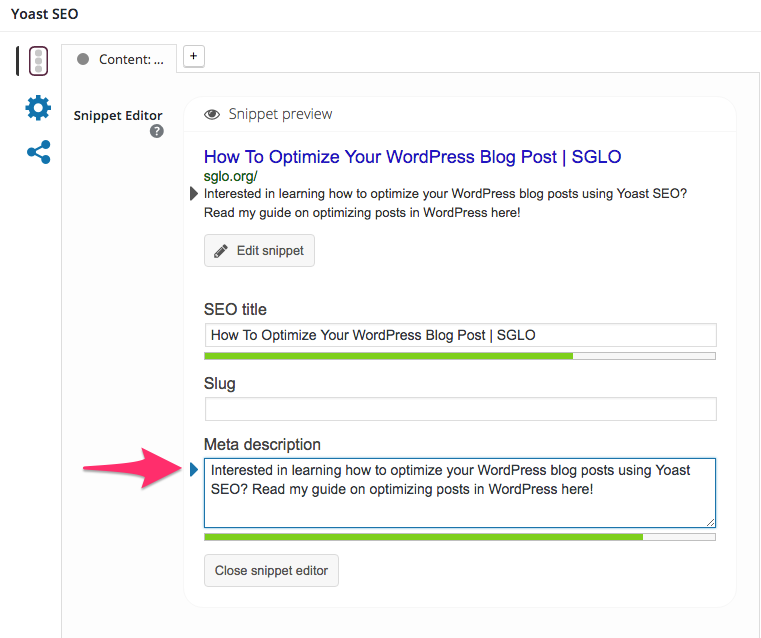Click into the Meta description textarea
Screen dimensions: 761x638
point(460,492)
